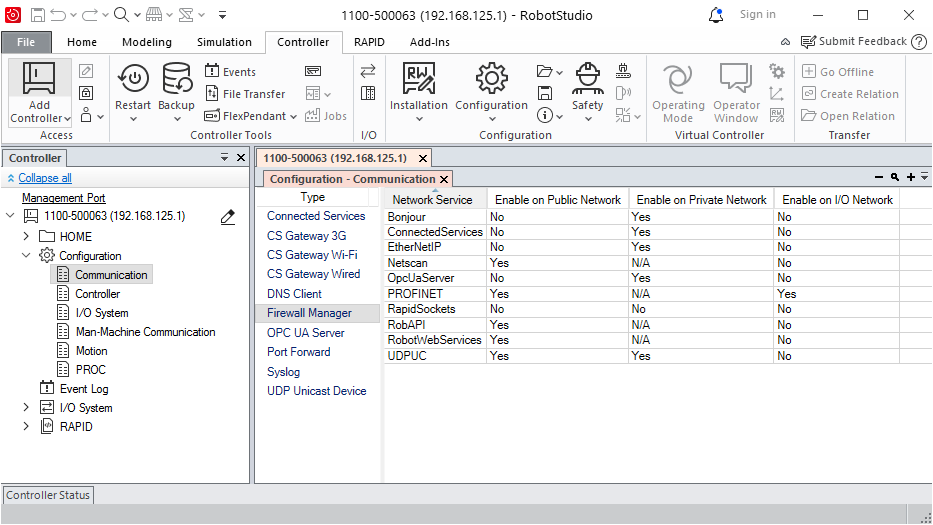Viewport: 933px width, 525px height.
Task: Select the Motion configuration topic
Action: [x=92, y=351]
